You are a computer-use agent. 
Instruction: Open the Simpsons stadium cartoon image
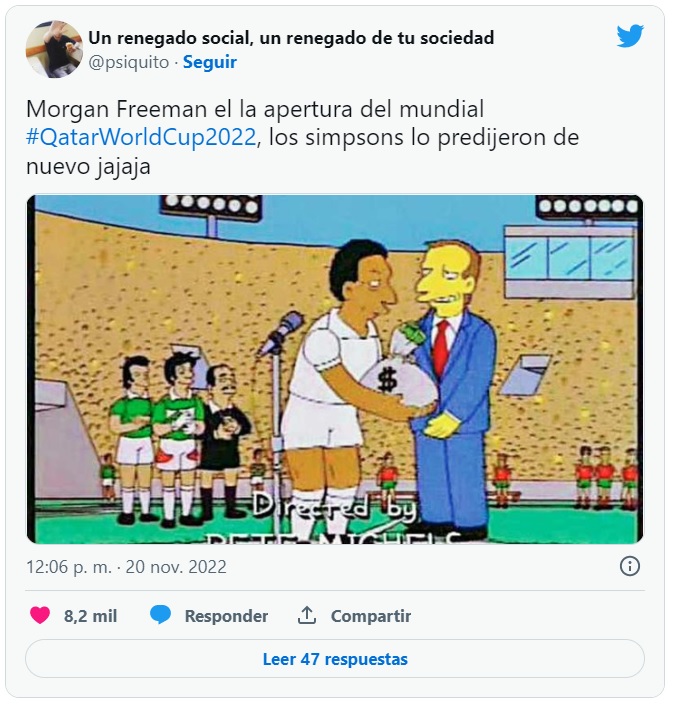coord(335,369)
